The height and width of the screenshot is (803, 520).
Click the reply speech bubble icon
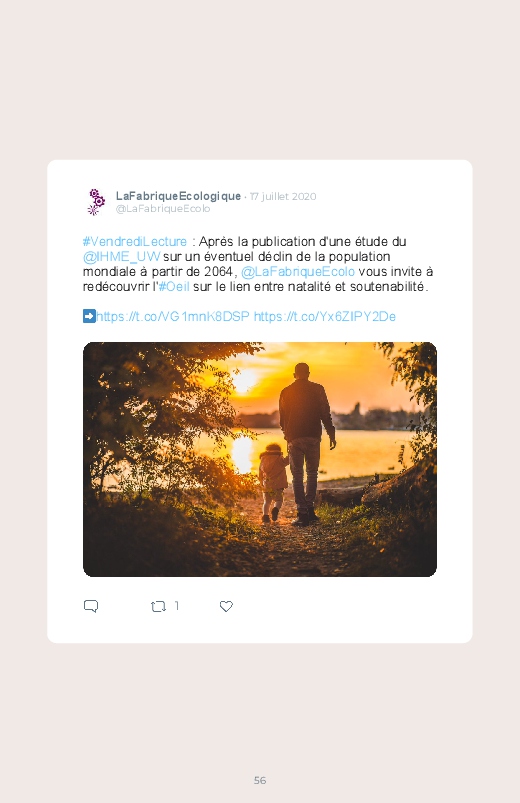pyautogui.click(x=91, y=606)
